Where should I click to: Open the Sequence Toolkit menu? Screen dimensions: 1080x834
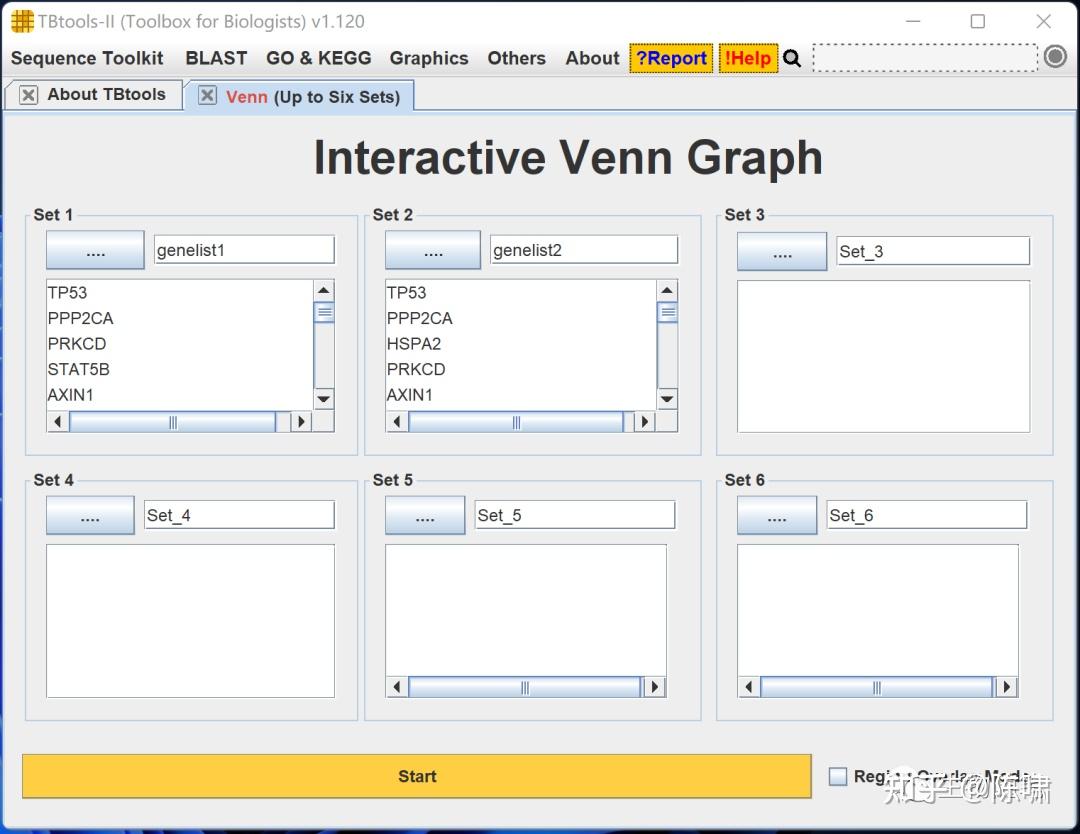point(87,58)
